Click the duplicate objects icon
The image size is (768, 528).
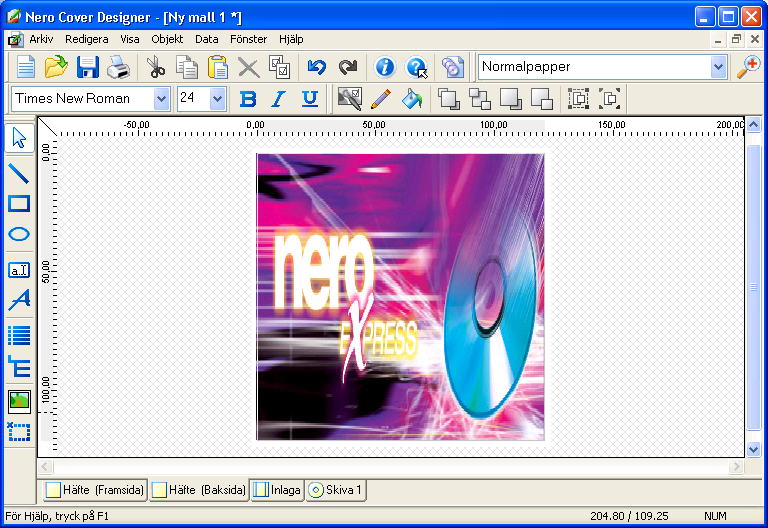[280, 67]
